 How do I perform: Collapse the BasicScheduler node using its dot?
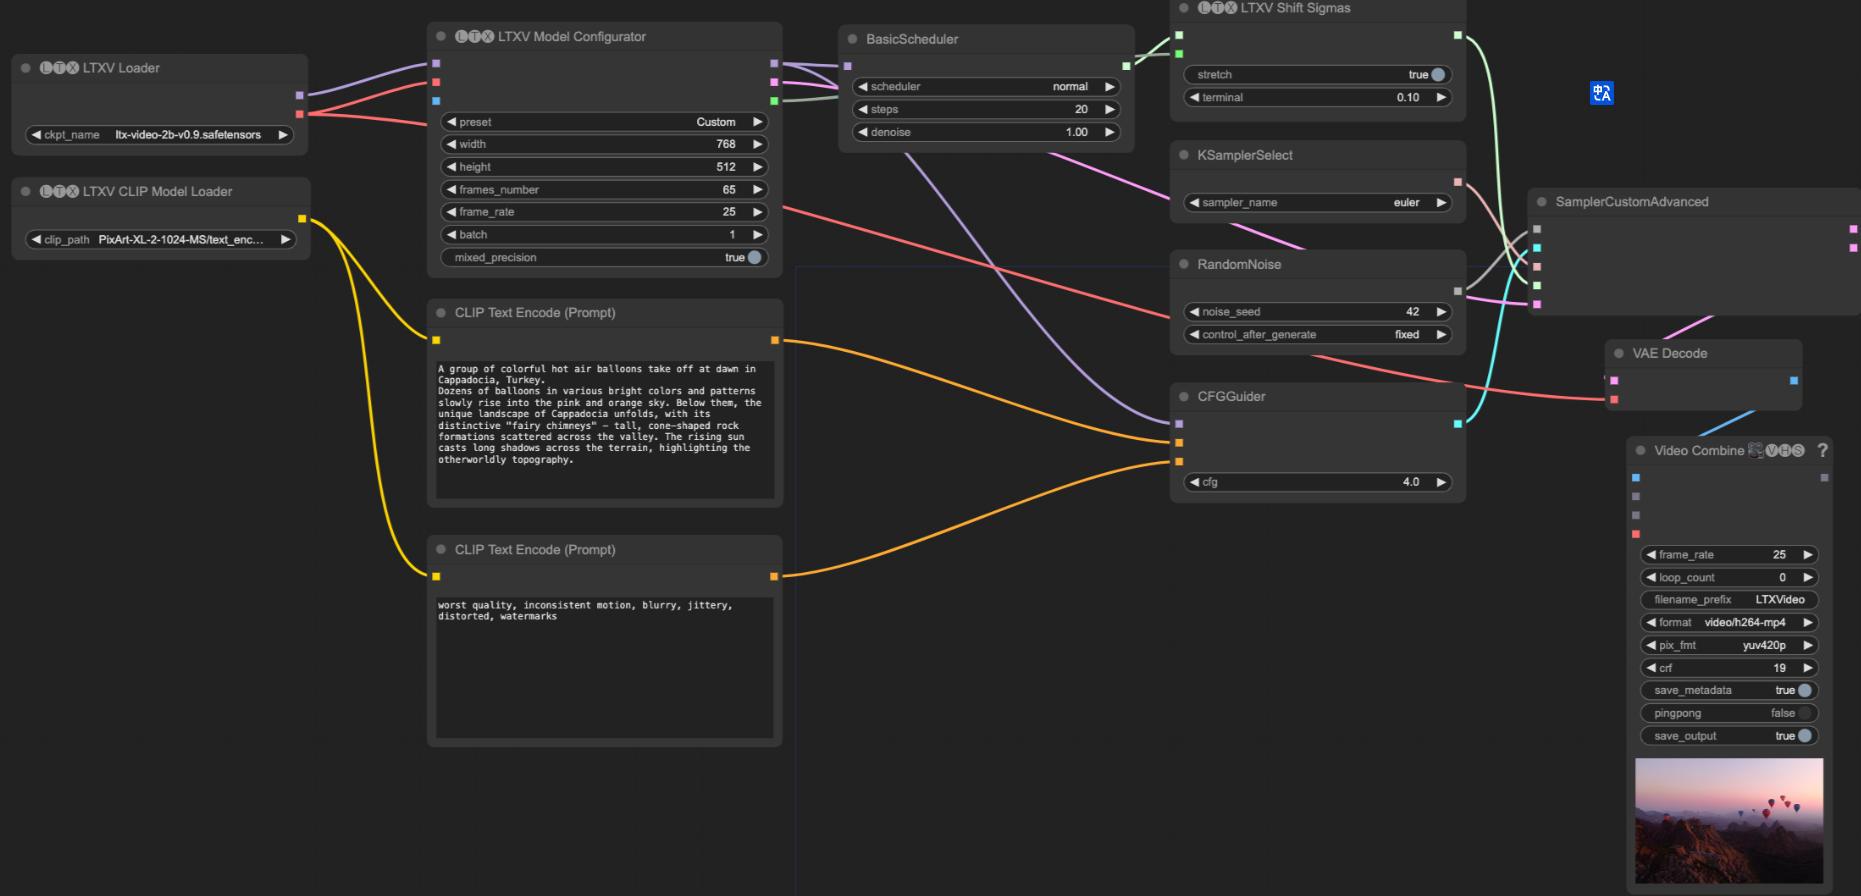[852, 39]
